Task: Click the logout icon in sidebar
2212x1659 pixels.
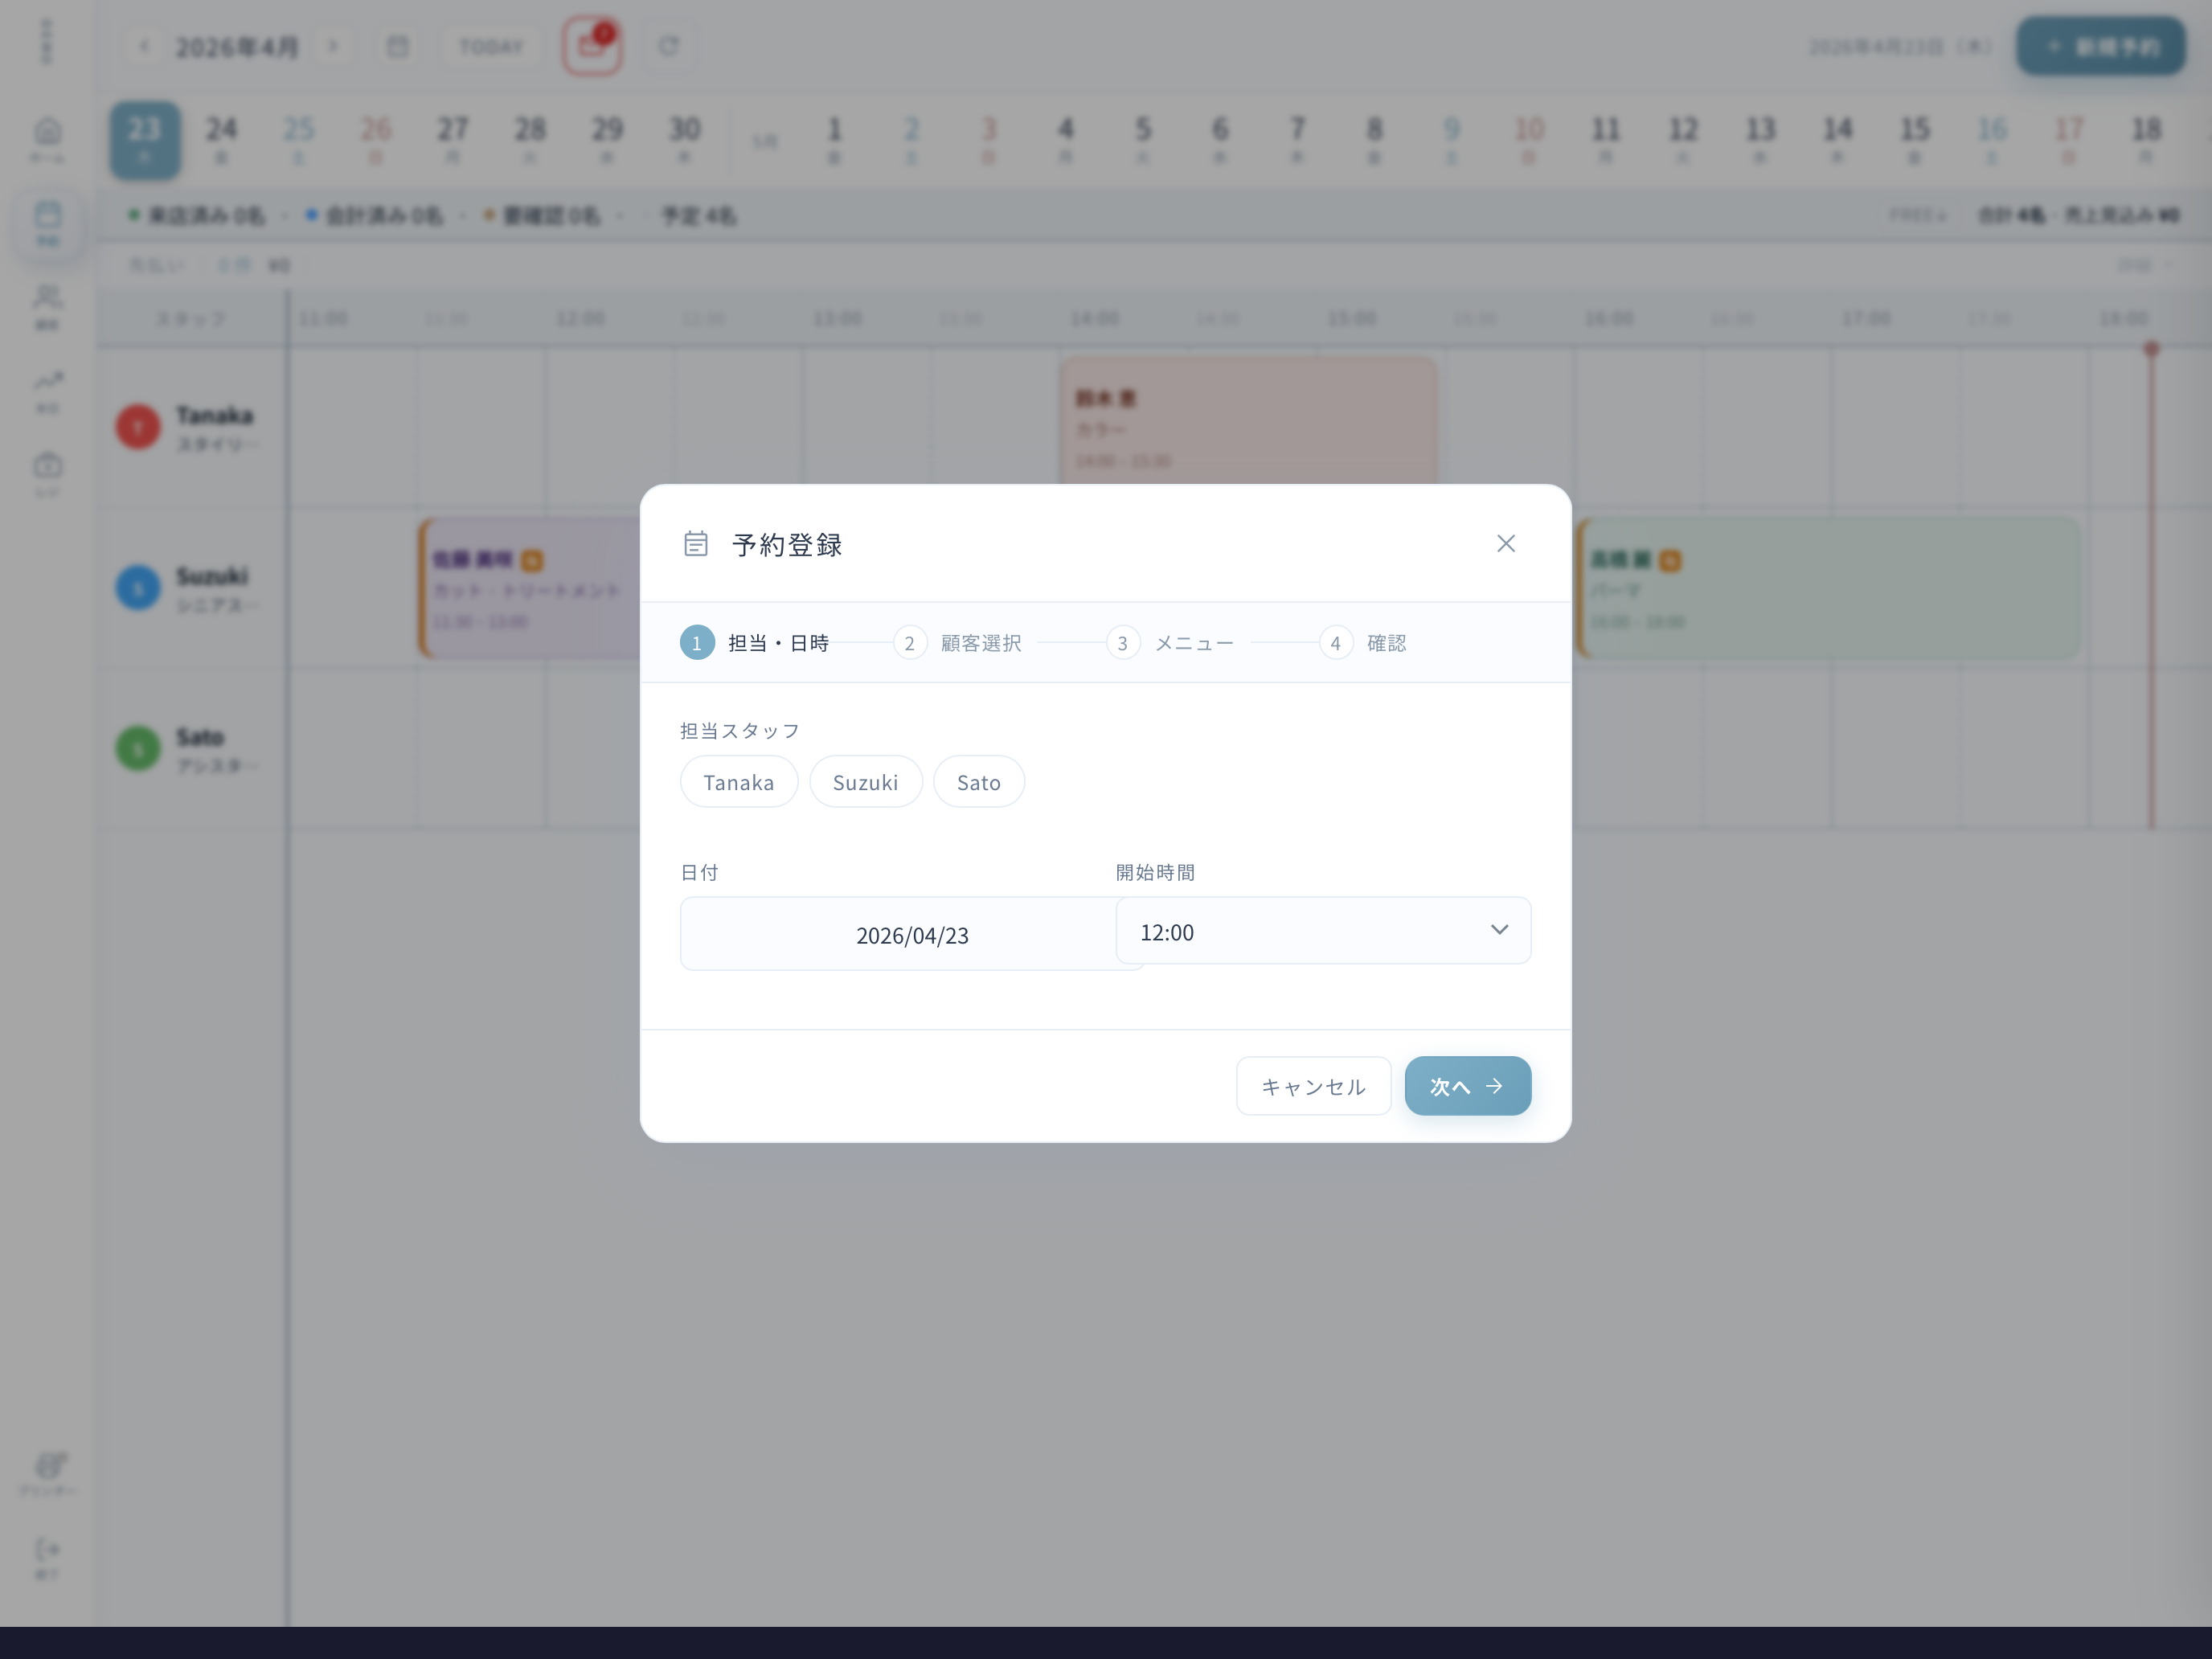Action: coord(48,1559)
